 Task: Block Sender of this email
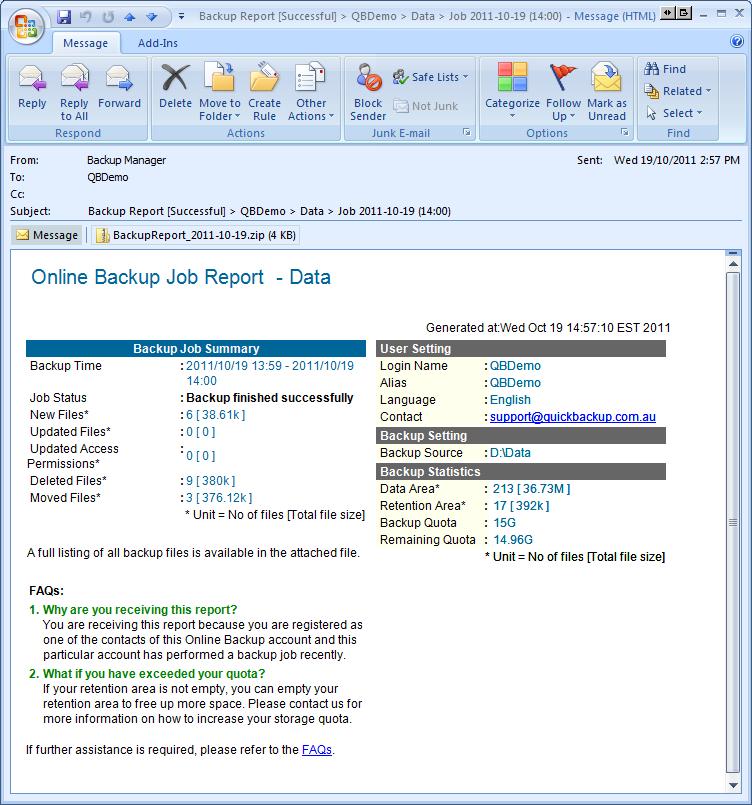pos(368,92)
